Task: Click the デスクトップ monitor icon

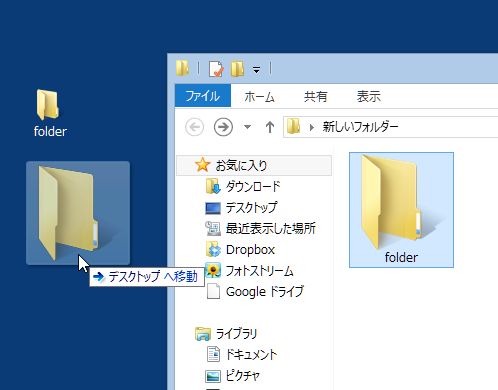Action: tap(213, 208)
